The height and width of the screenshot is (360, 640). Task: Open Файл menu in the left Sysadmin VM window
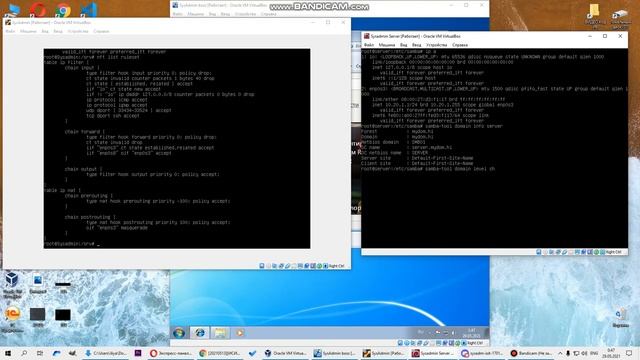pos(10,31)
